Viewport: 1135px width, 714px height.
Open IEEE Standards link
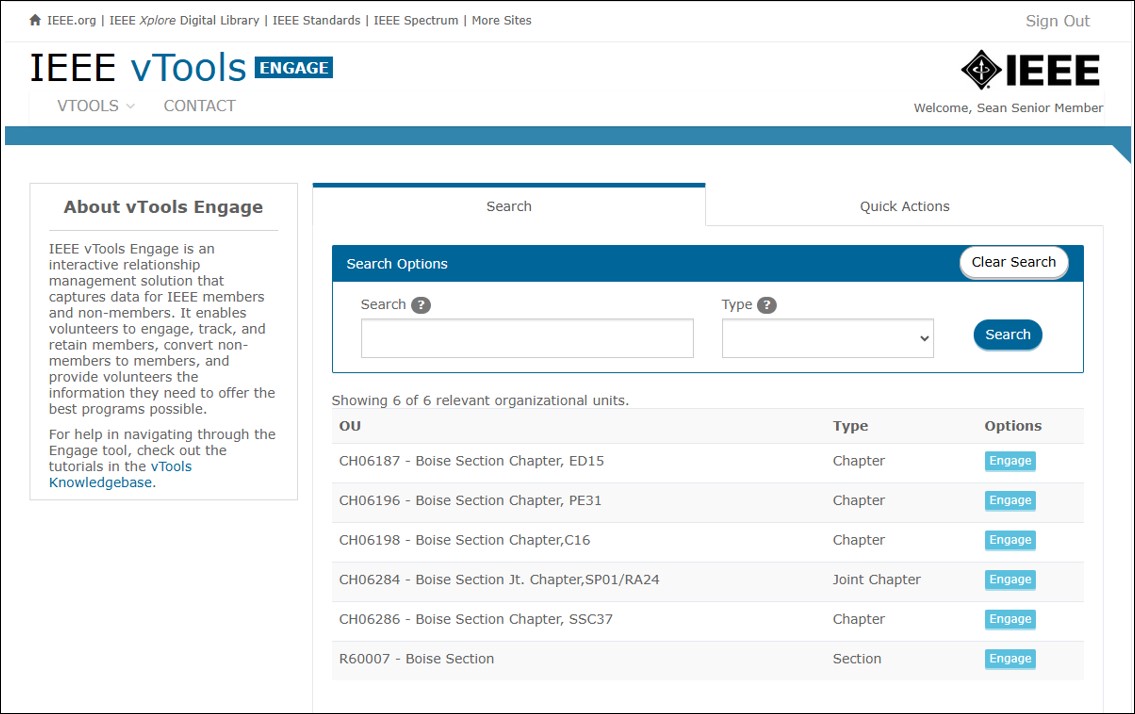point(316,20)
